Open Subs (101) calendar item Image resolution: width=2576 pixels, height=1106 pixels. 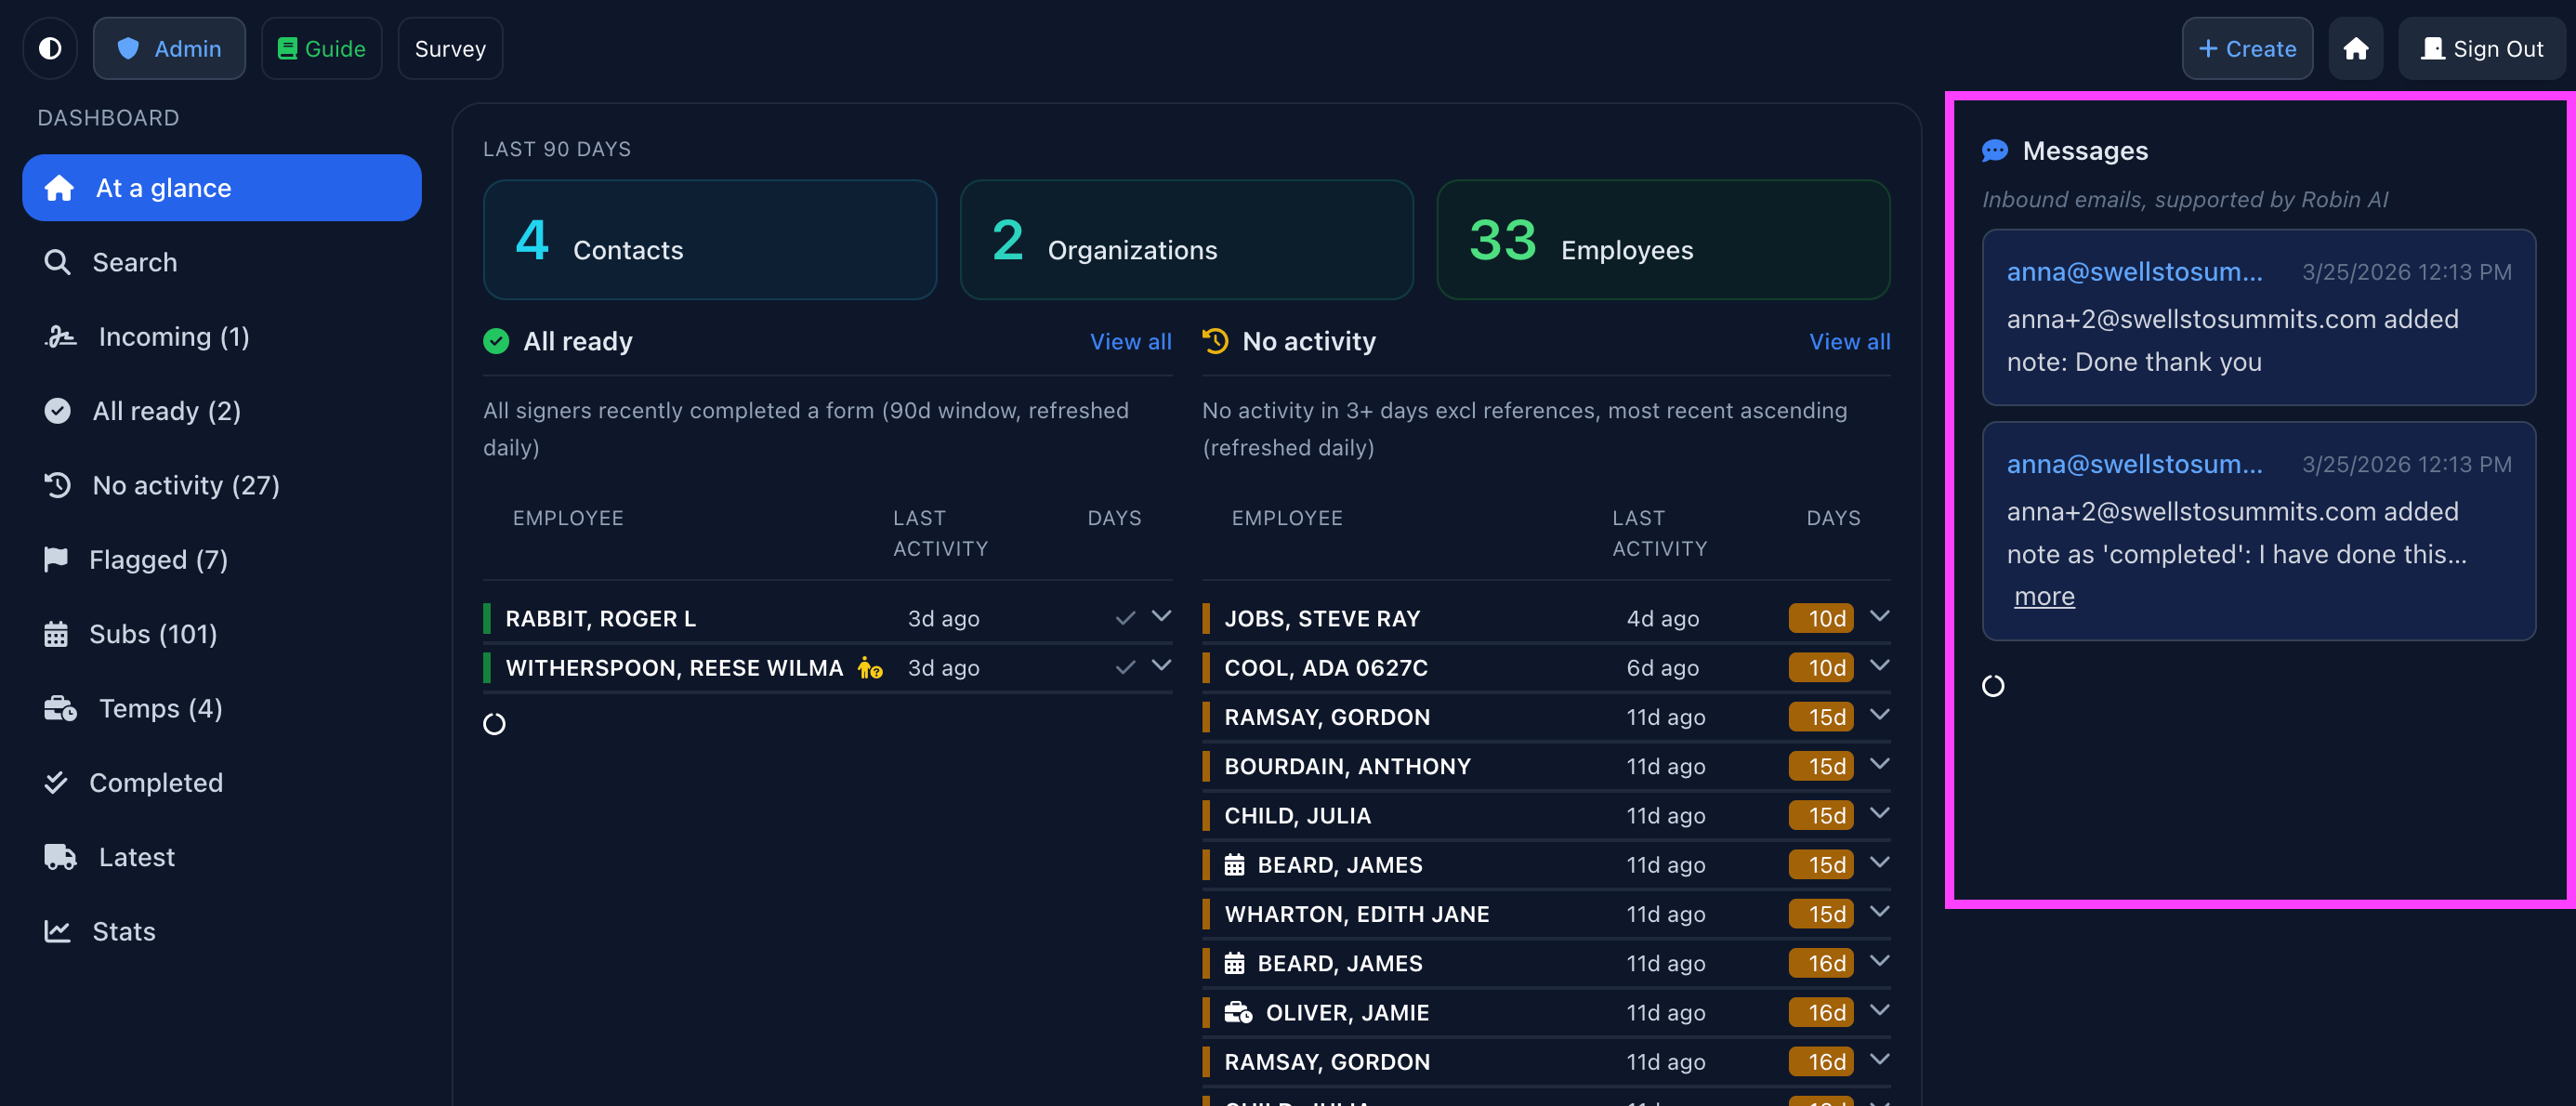152,634
